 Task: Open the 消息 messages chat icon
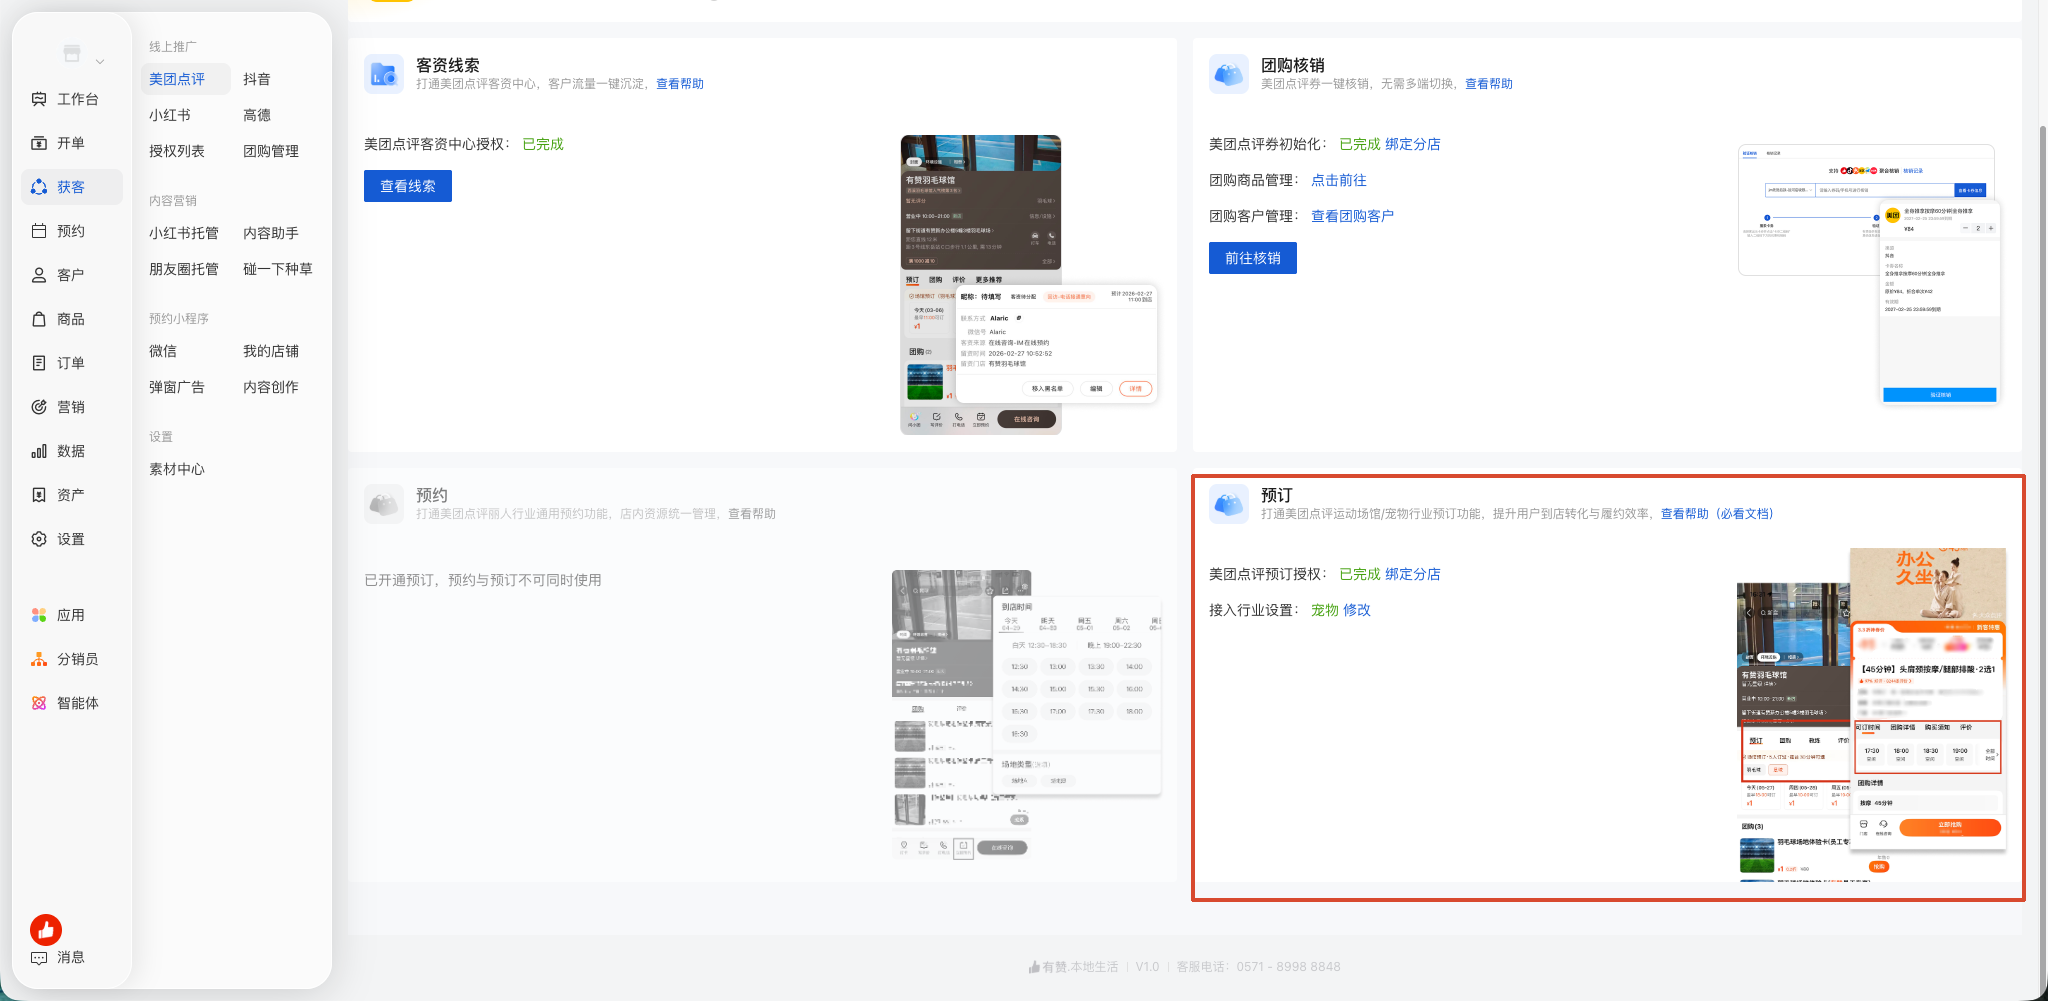[x=39, y=957]
